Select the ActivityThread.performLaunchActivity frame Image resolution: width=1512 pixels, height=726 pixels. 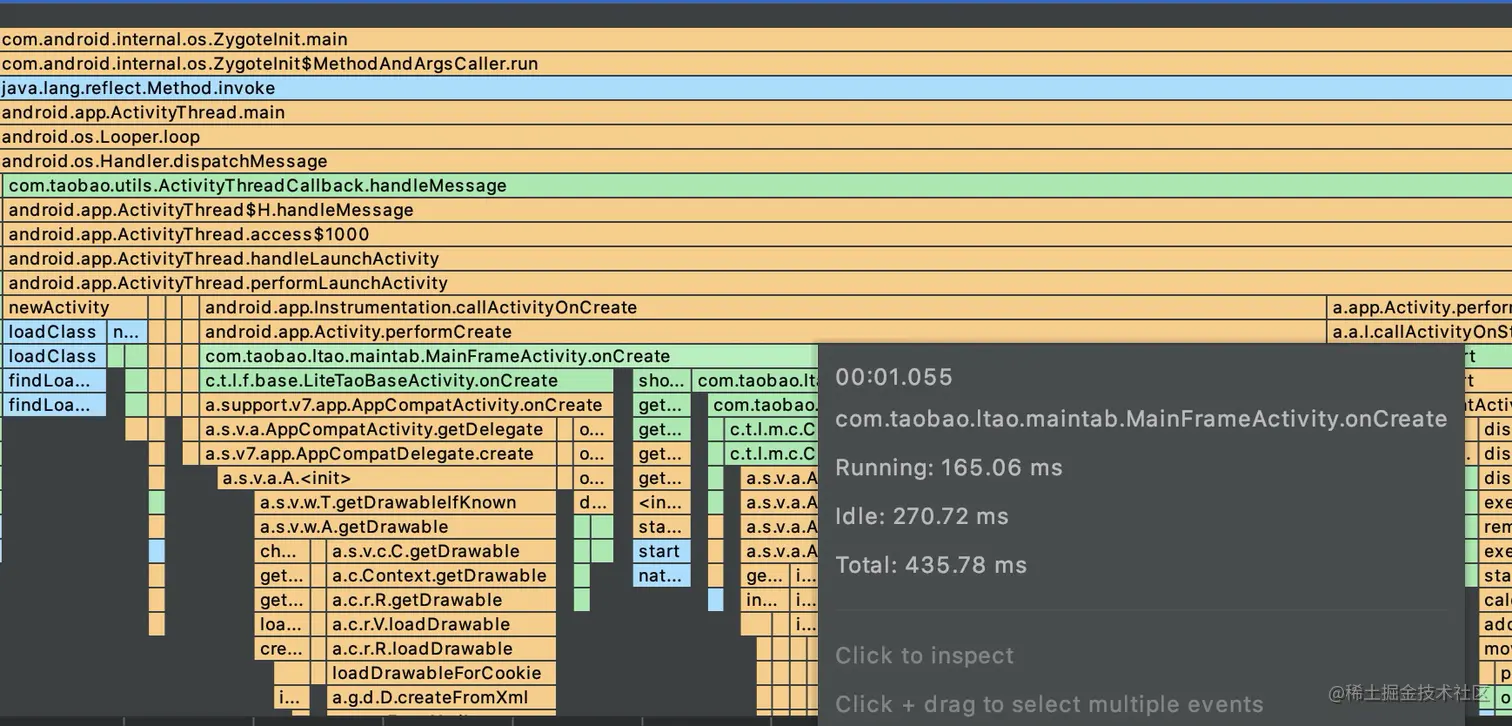tap(758, 283)
